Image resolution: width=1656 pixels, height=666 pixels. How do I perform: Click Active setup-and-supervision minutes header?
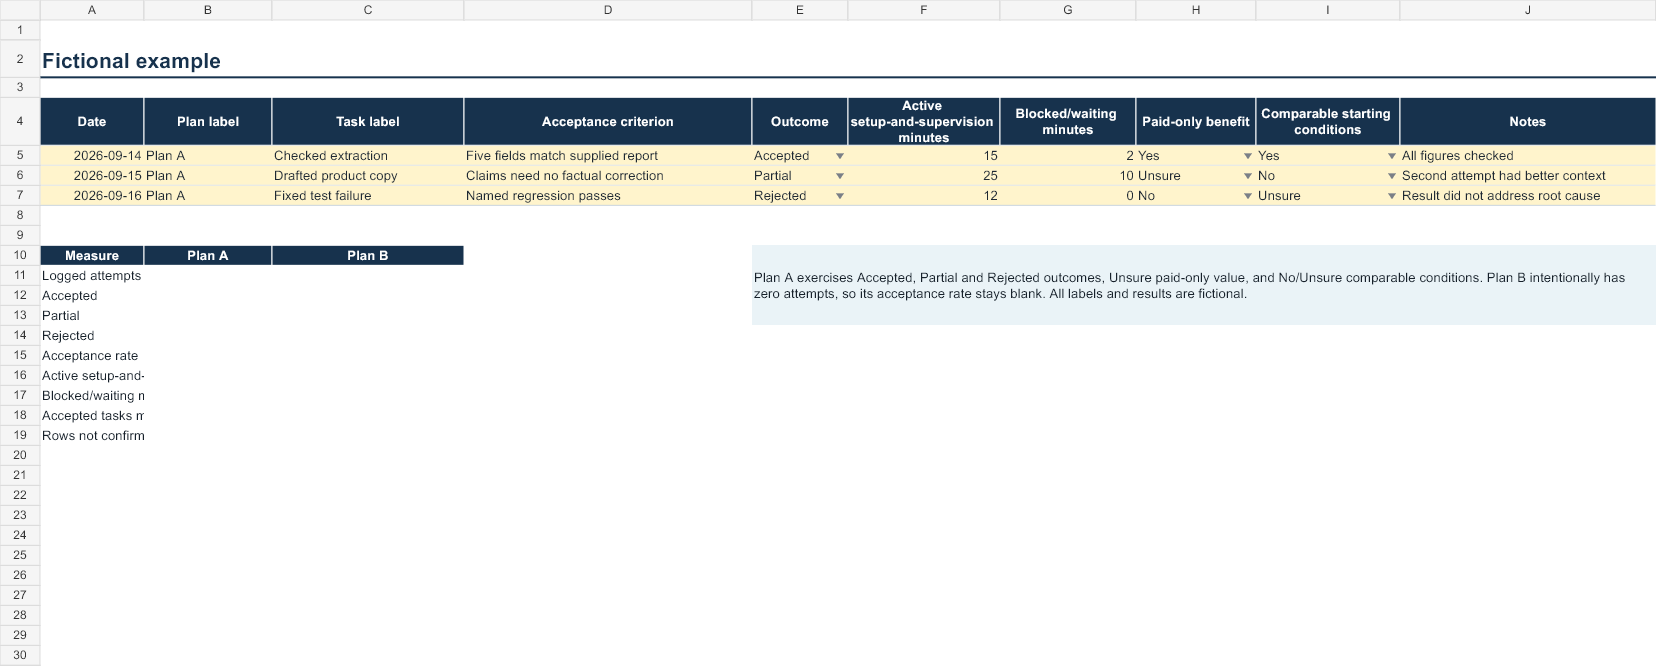(x=924, y=121)
